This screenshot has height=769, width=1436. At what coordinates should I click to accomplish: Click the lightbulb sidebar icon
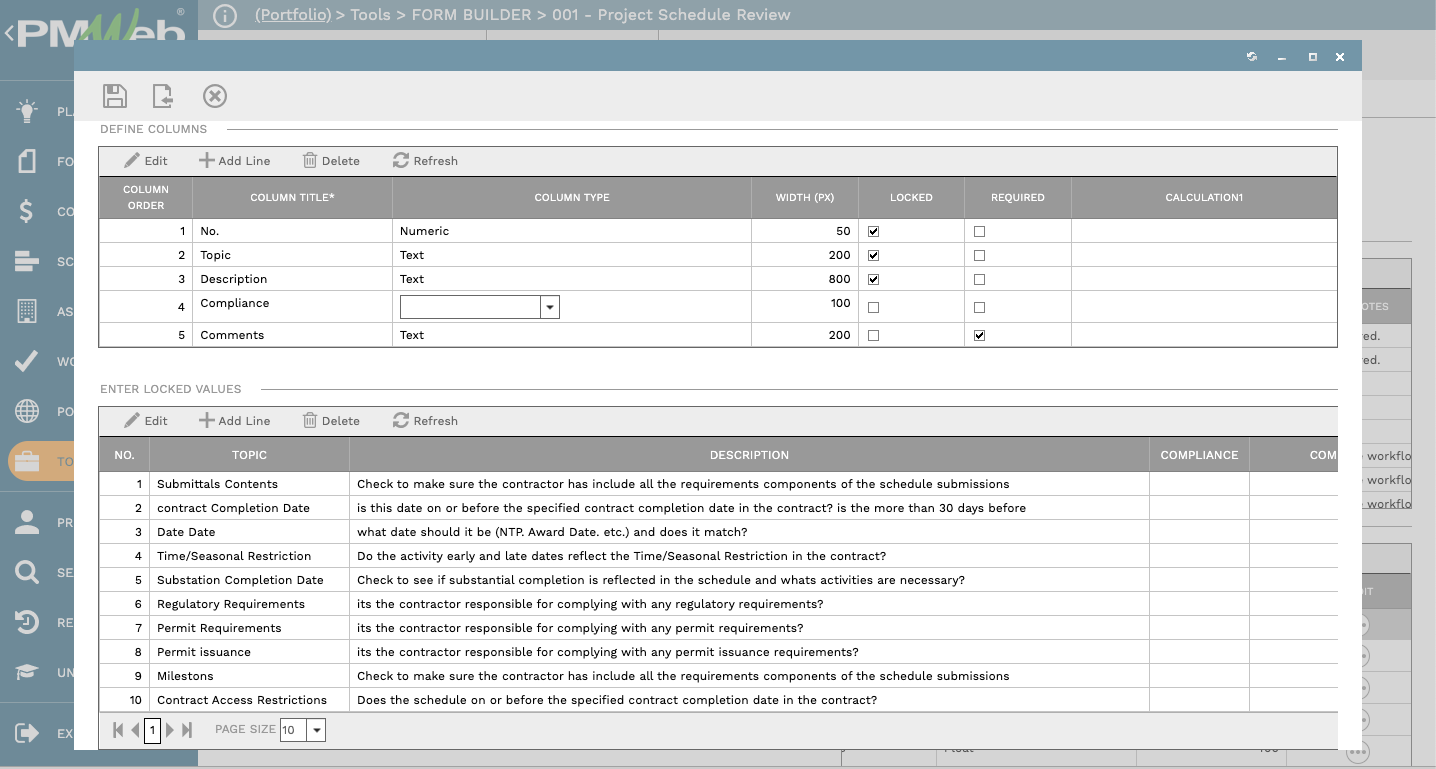pyautogui.click(x=27, y=111)
